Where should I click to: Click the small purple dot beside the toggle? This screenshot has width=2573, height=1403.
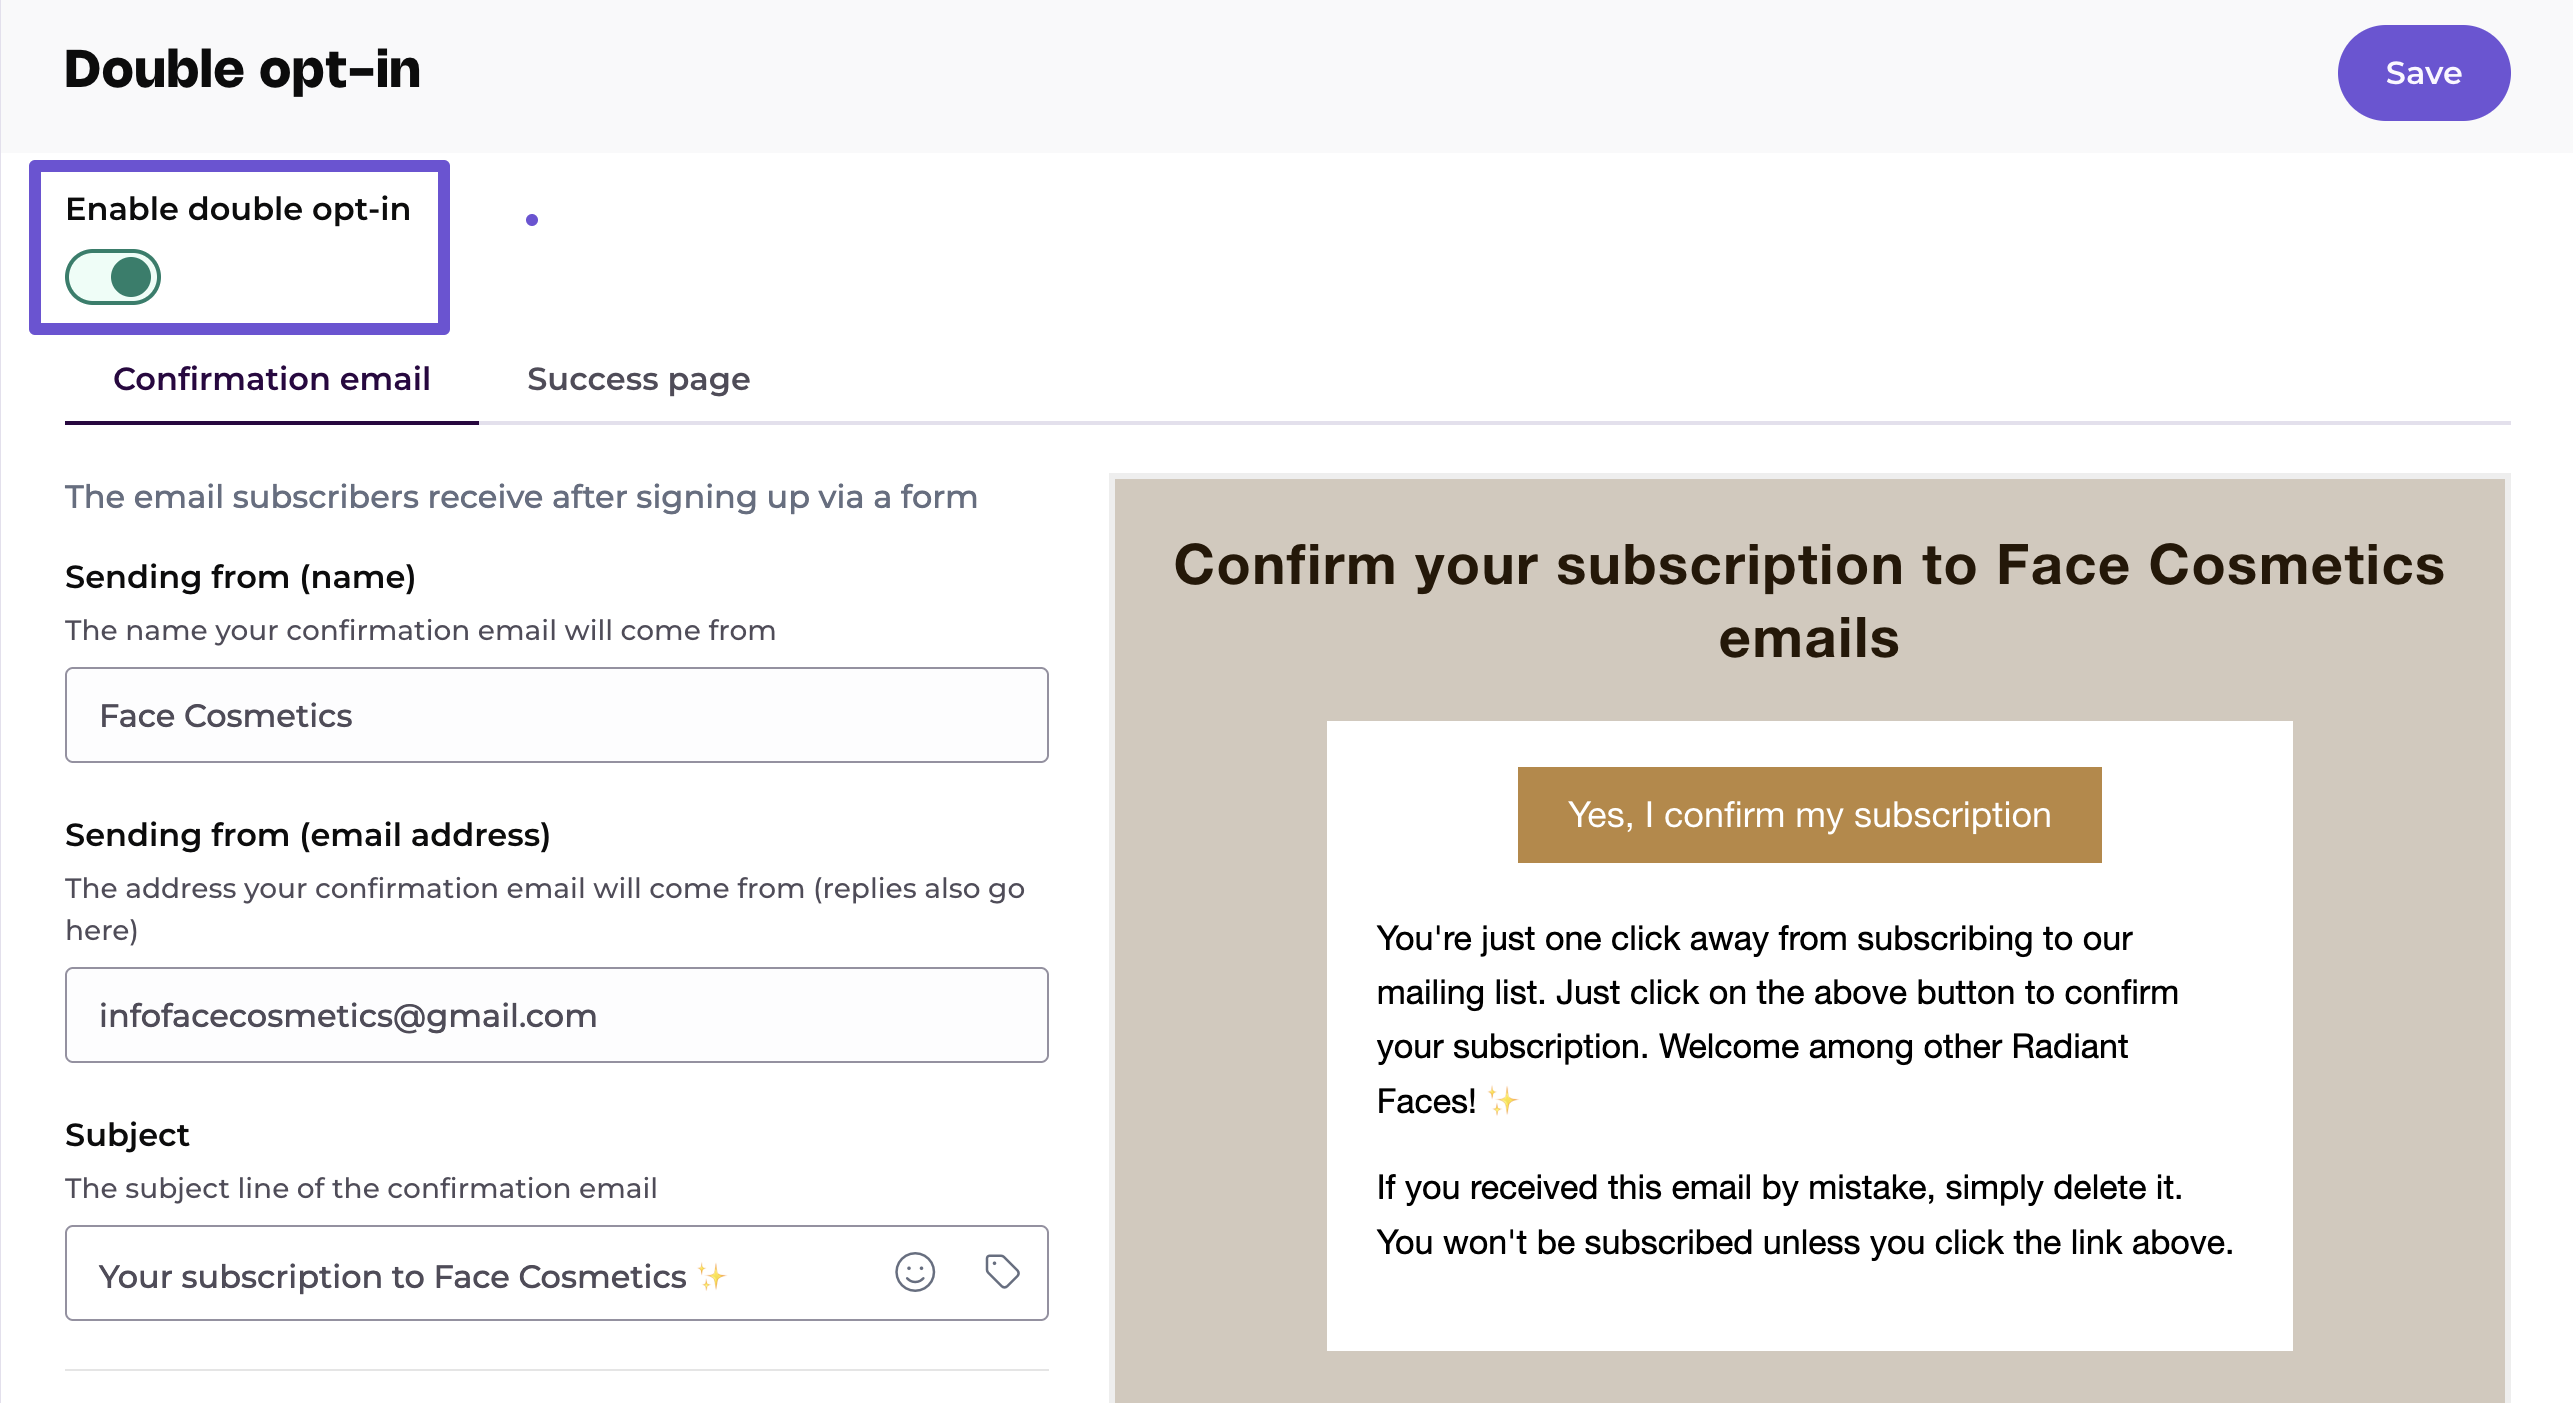(x=532, y=220)
